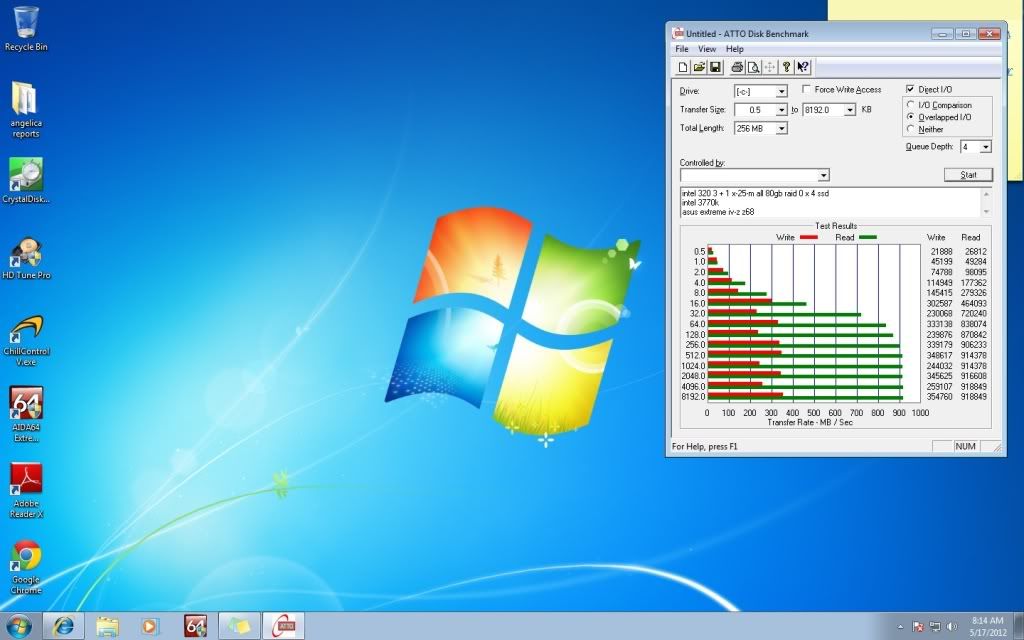Click the clock showing 8:14 AM
This screenshot has height=640, width=1024.
tap(987, 620)
